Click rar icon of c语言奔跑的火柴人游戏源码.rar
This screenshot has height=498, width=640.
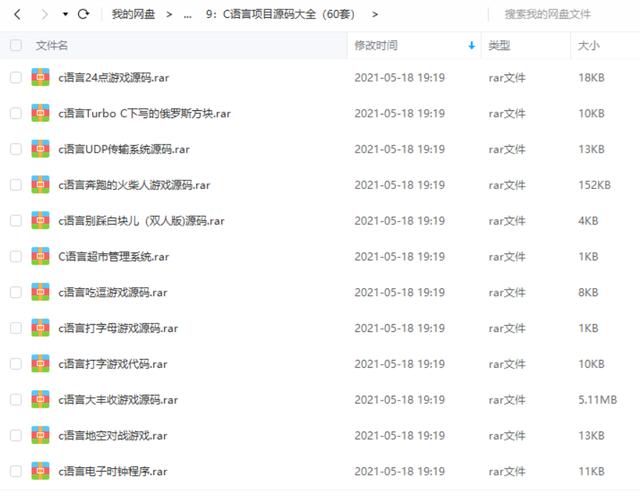(40, 185)
